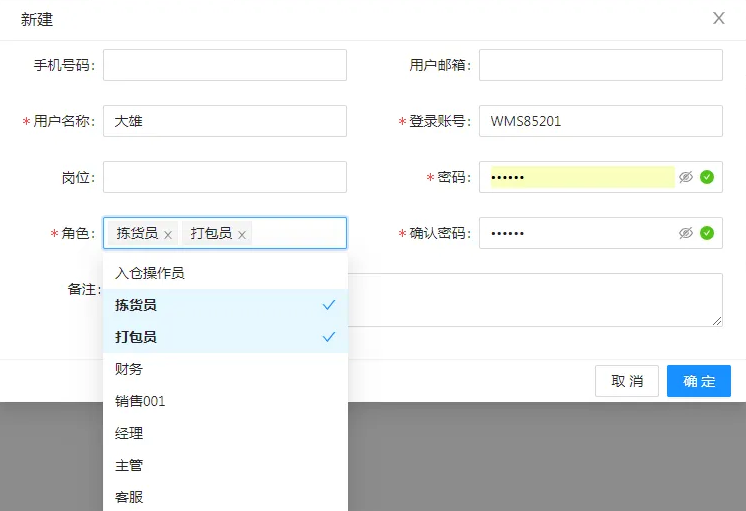Toggle visibility eye icon in 确认密码 field

686,233
